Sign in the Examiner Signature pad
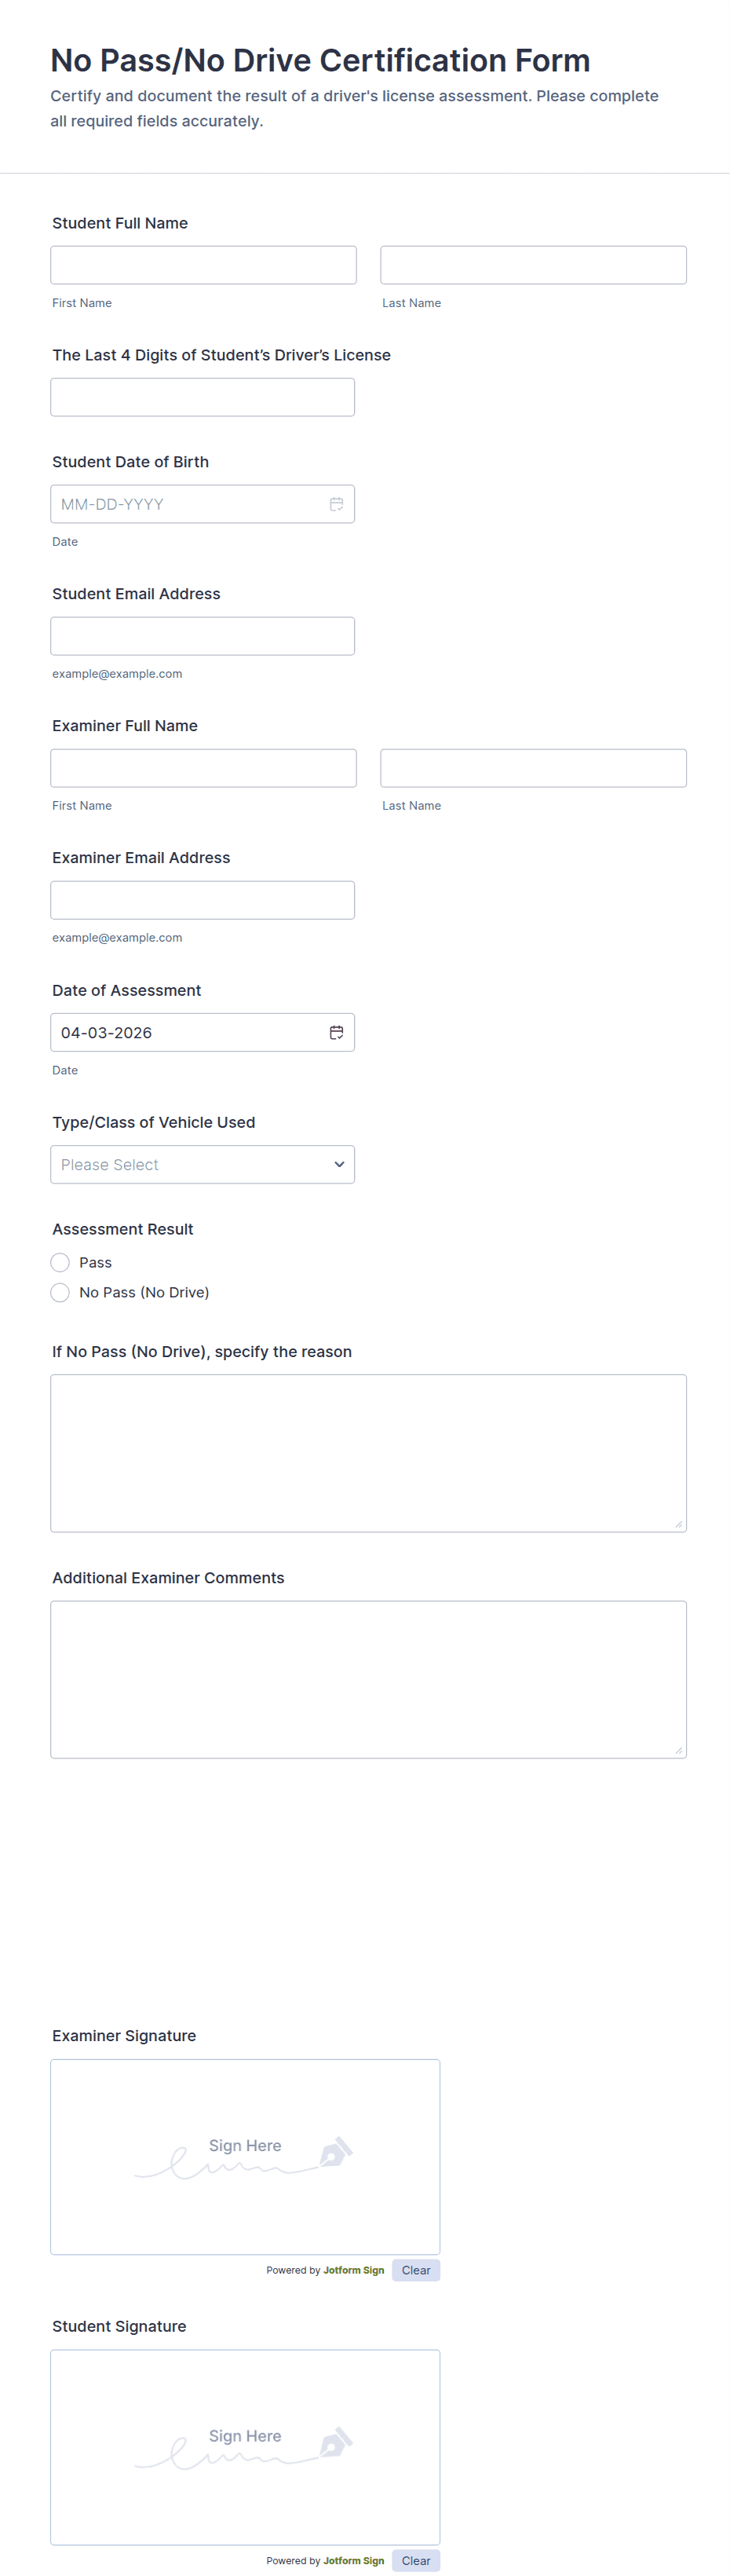 click(245, 2156)
